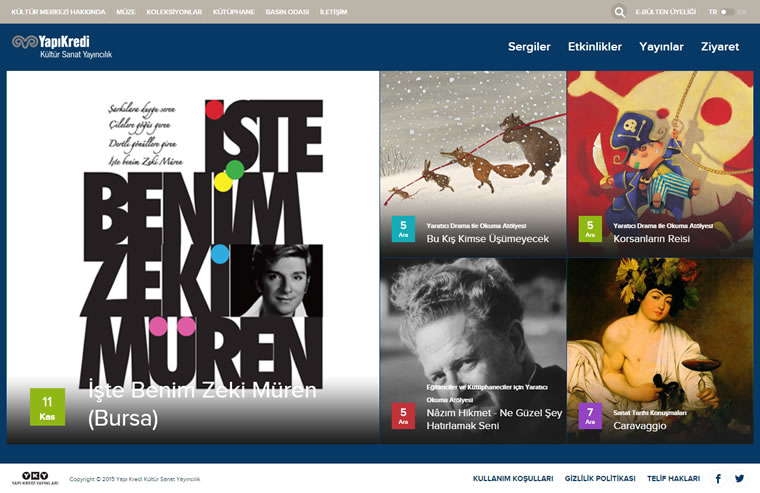Open the Kütüphane menu item
This screenshot has height=493, width=760.
(234, 12)
